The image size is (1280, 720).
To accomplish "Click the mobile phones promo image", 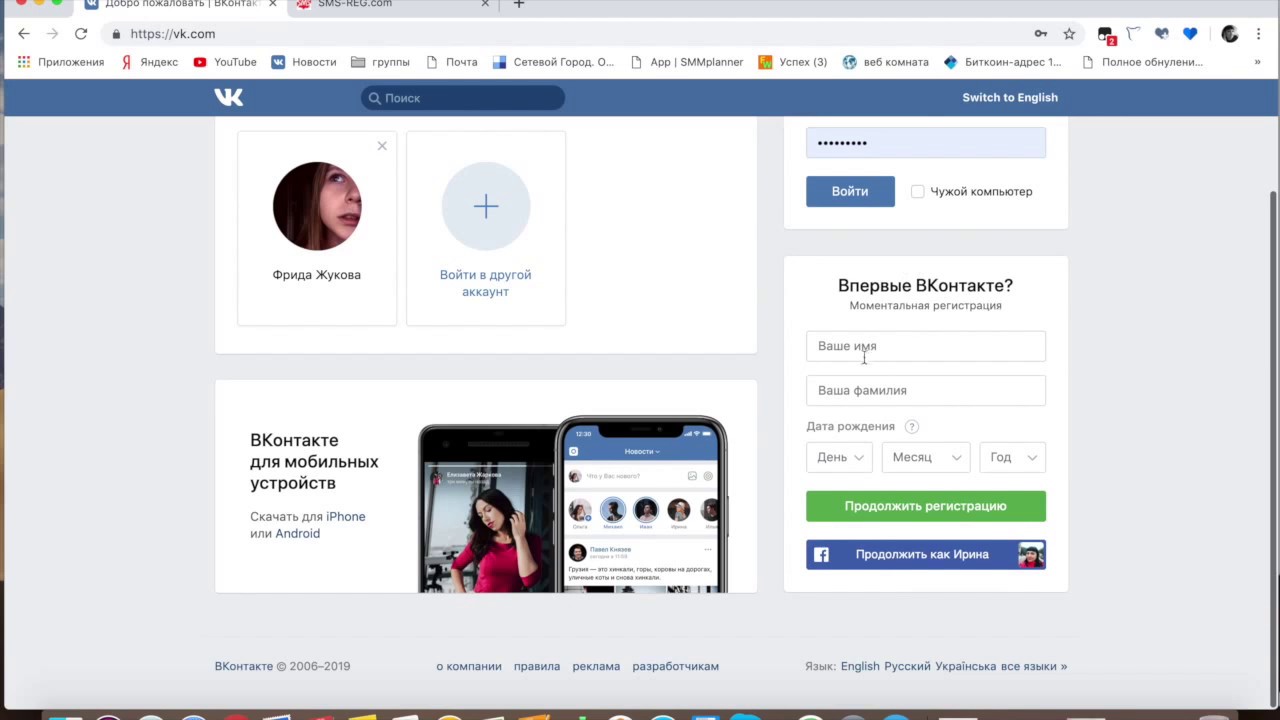I will click(x=572, y=503).
